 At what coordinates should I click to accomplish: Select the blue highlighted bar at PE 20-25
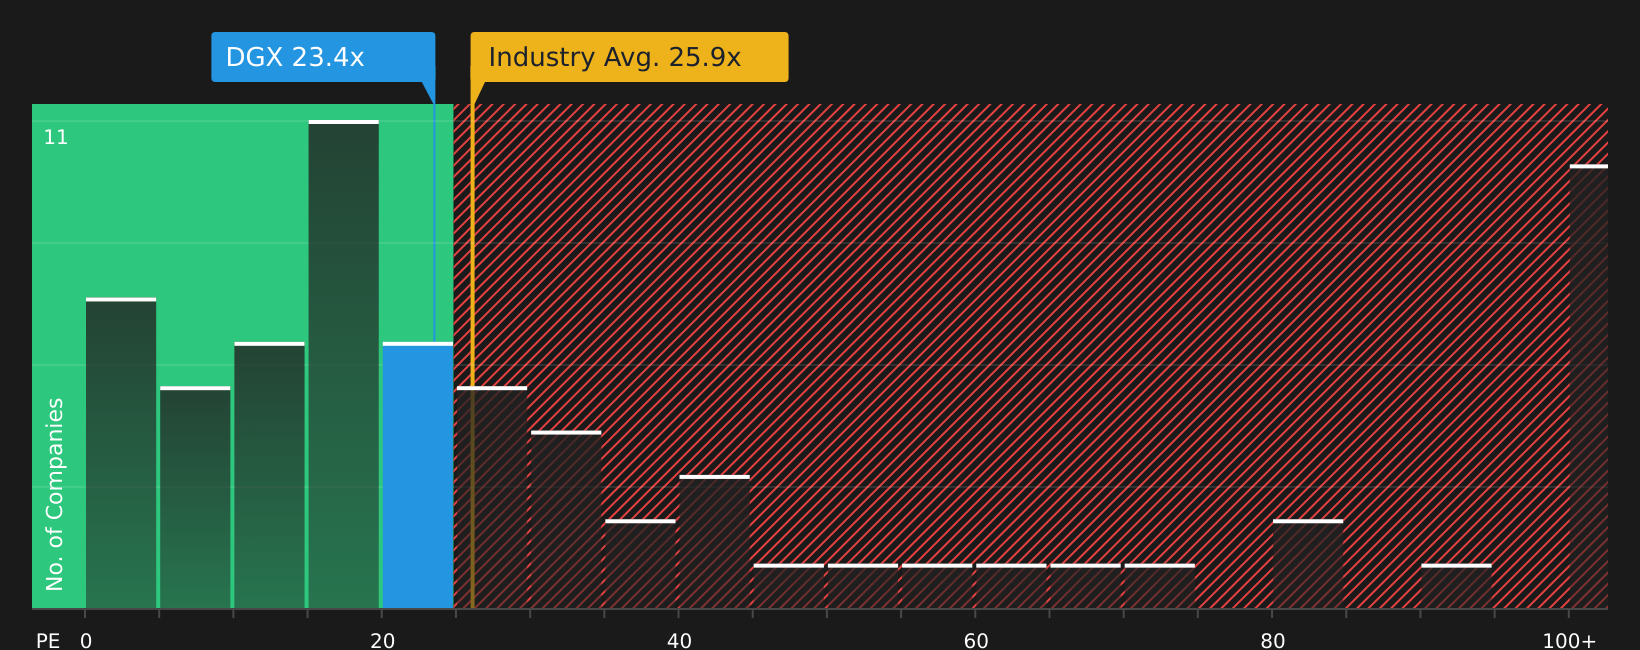pyautogui.click(x=418, y=476)
